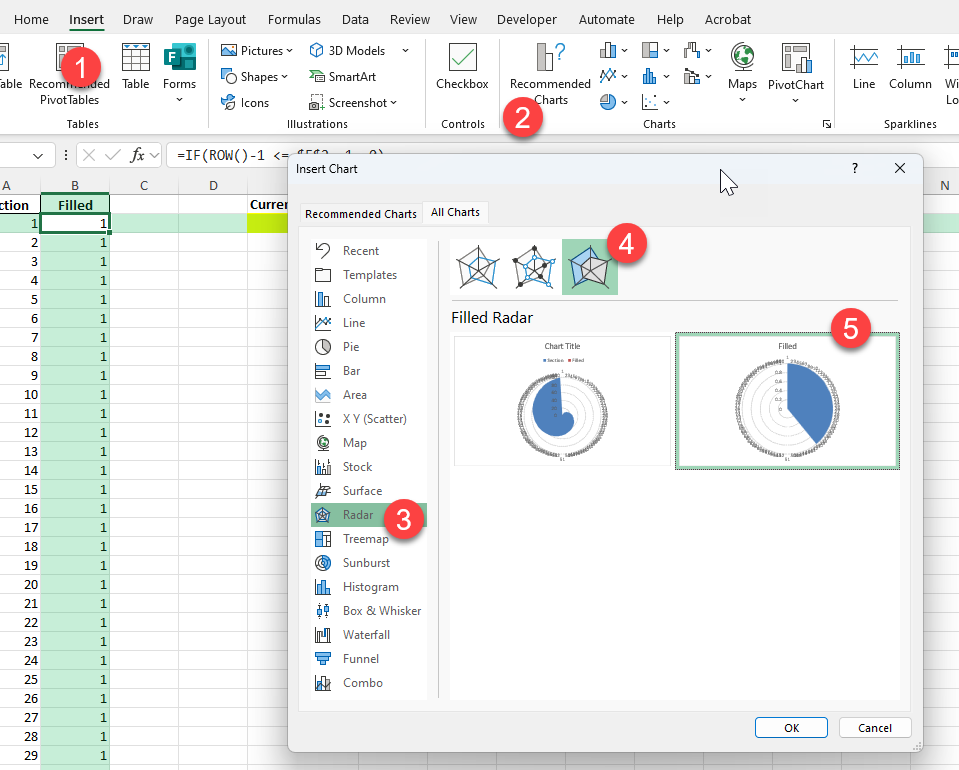Expand the Screenshot dropdown

tap(393, 103)
